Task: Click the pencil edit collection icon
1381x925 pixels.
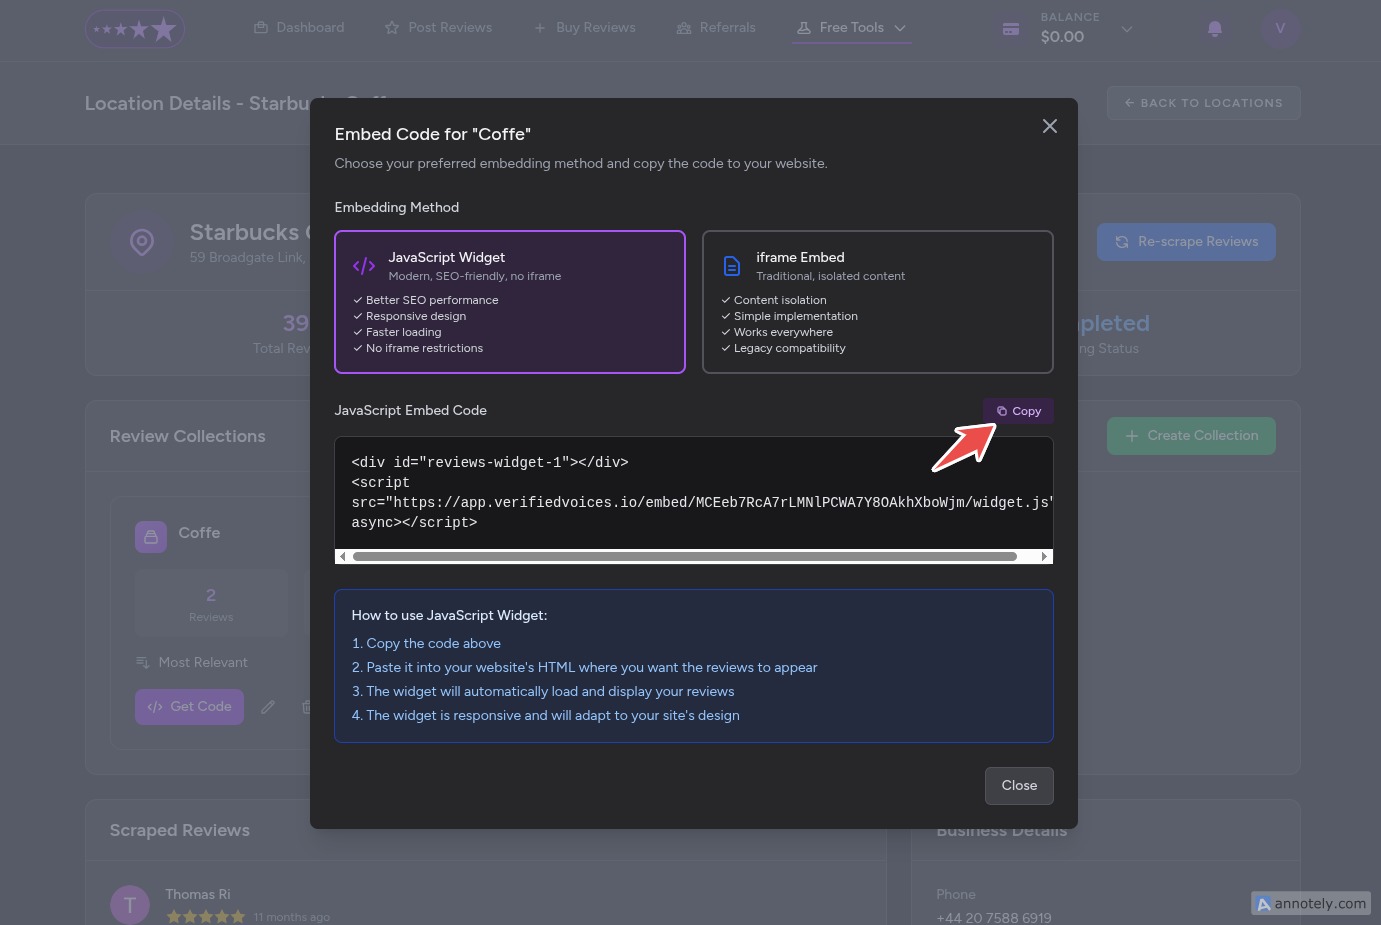Action: pyautogui.click(x=268, y=707)
